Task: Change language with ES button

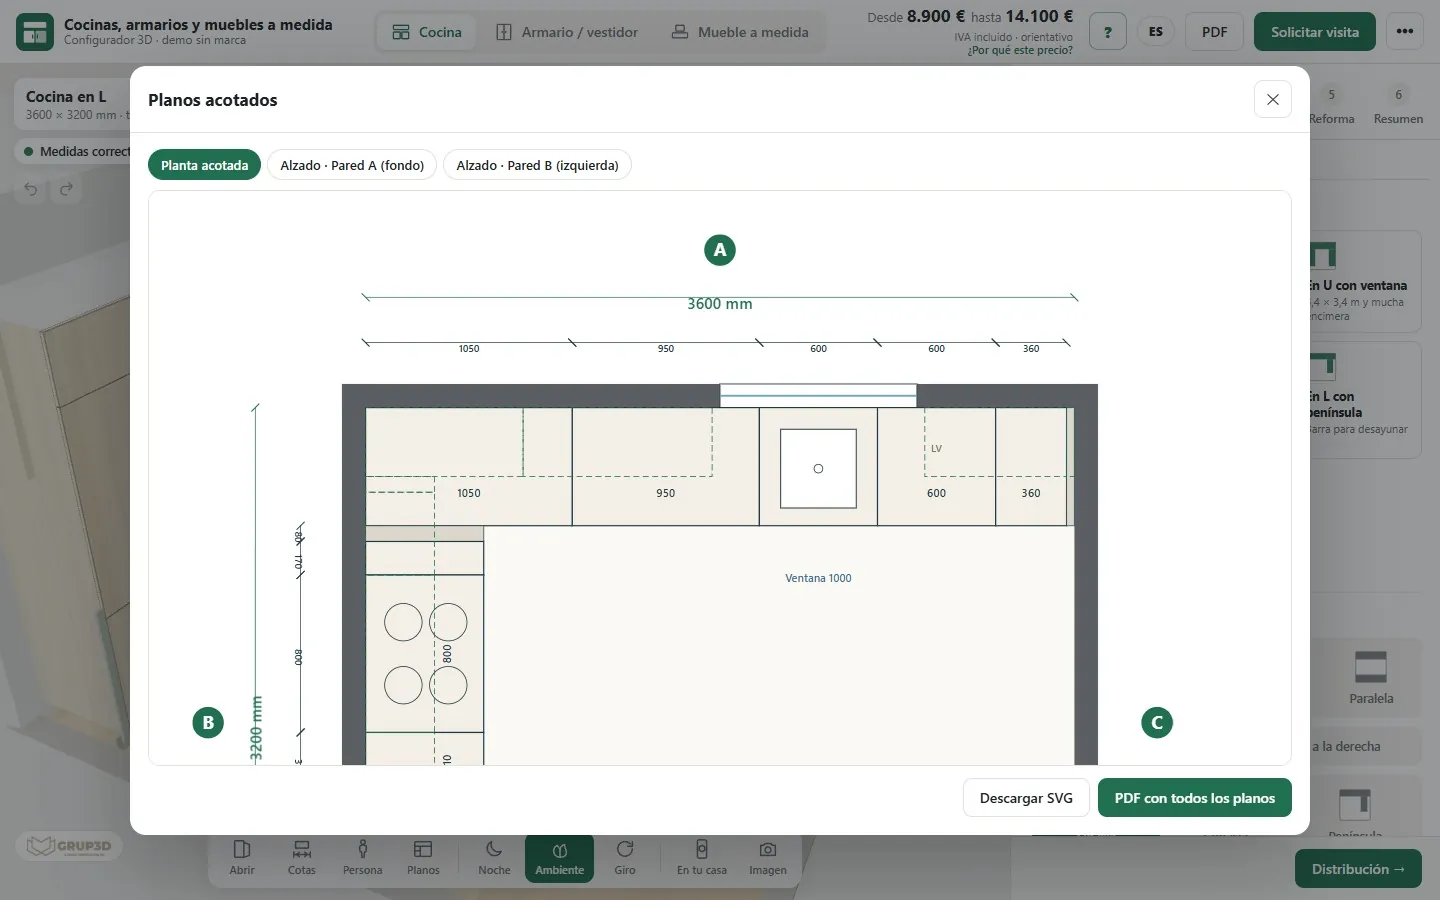Action: [x=1156, y=32]
